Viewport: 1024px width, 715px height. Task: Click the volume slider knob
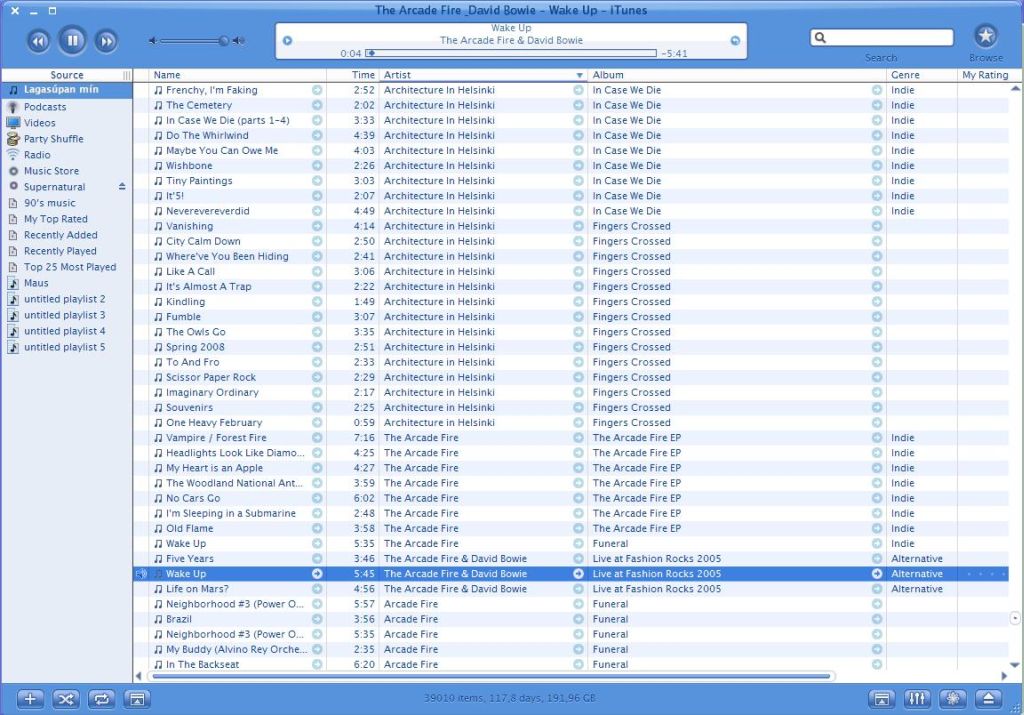tap(224, 40)
